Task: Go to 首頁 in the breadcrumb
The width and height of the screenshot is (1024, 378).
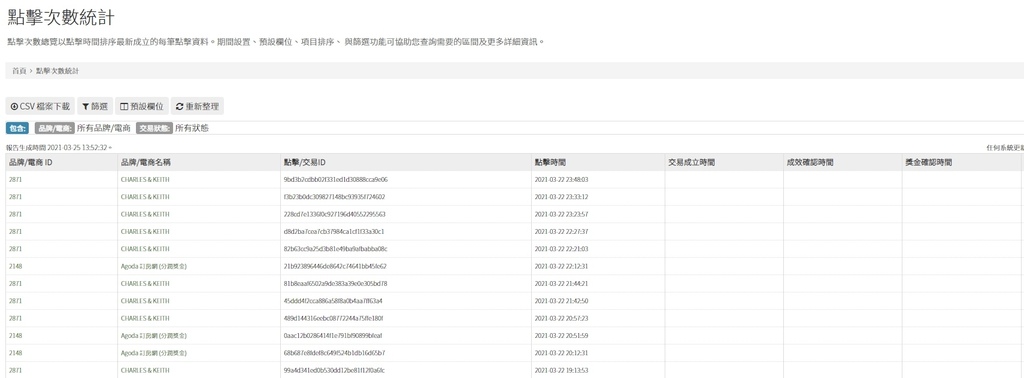Action: [x=19, y=71]
